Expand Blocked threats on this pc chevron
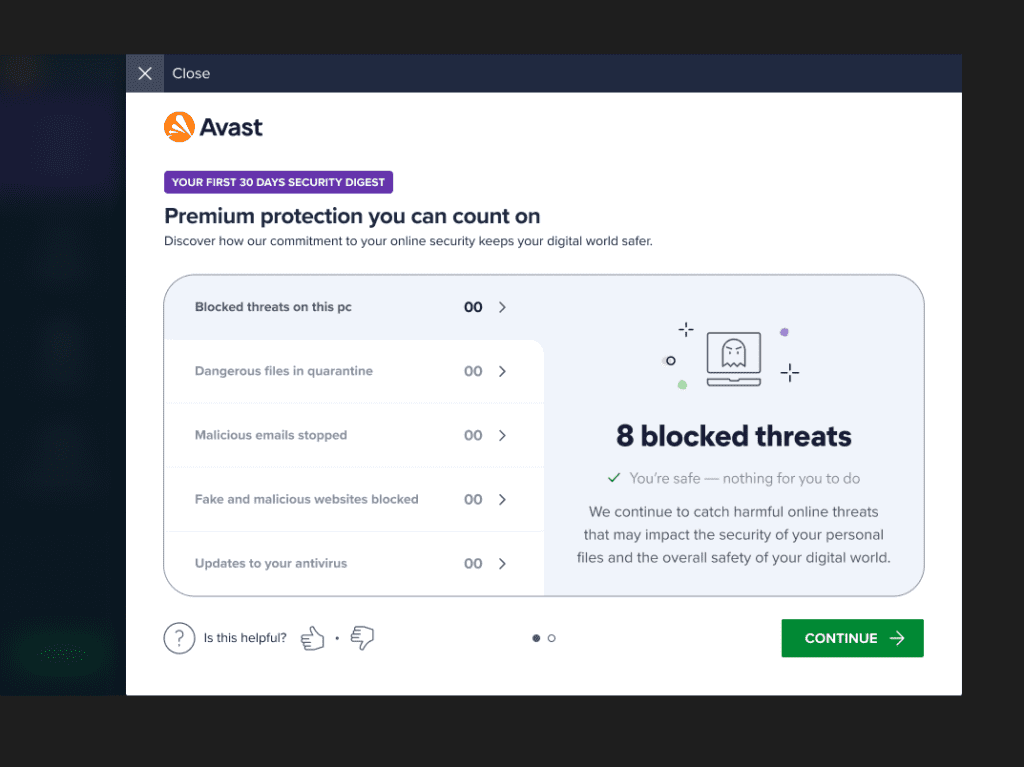Image resolution: width=1024 pixels, height=767 pixels. (x=502, y=307)
